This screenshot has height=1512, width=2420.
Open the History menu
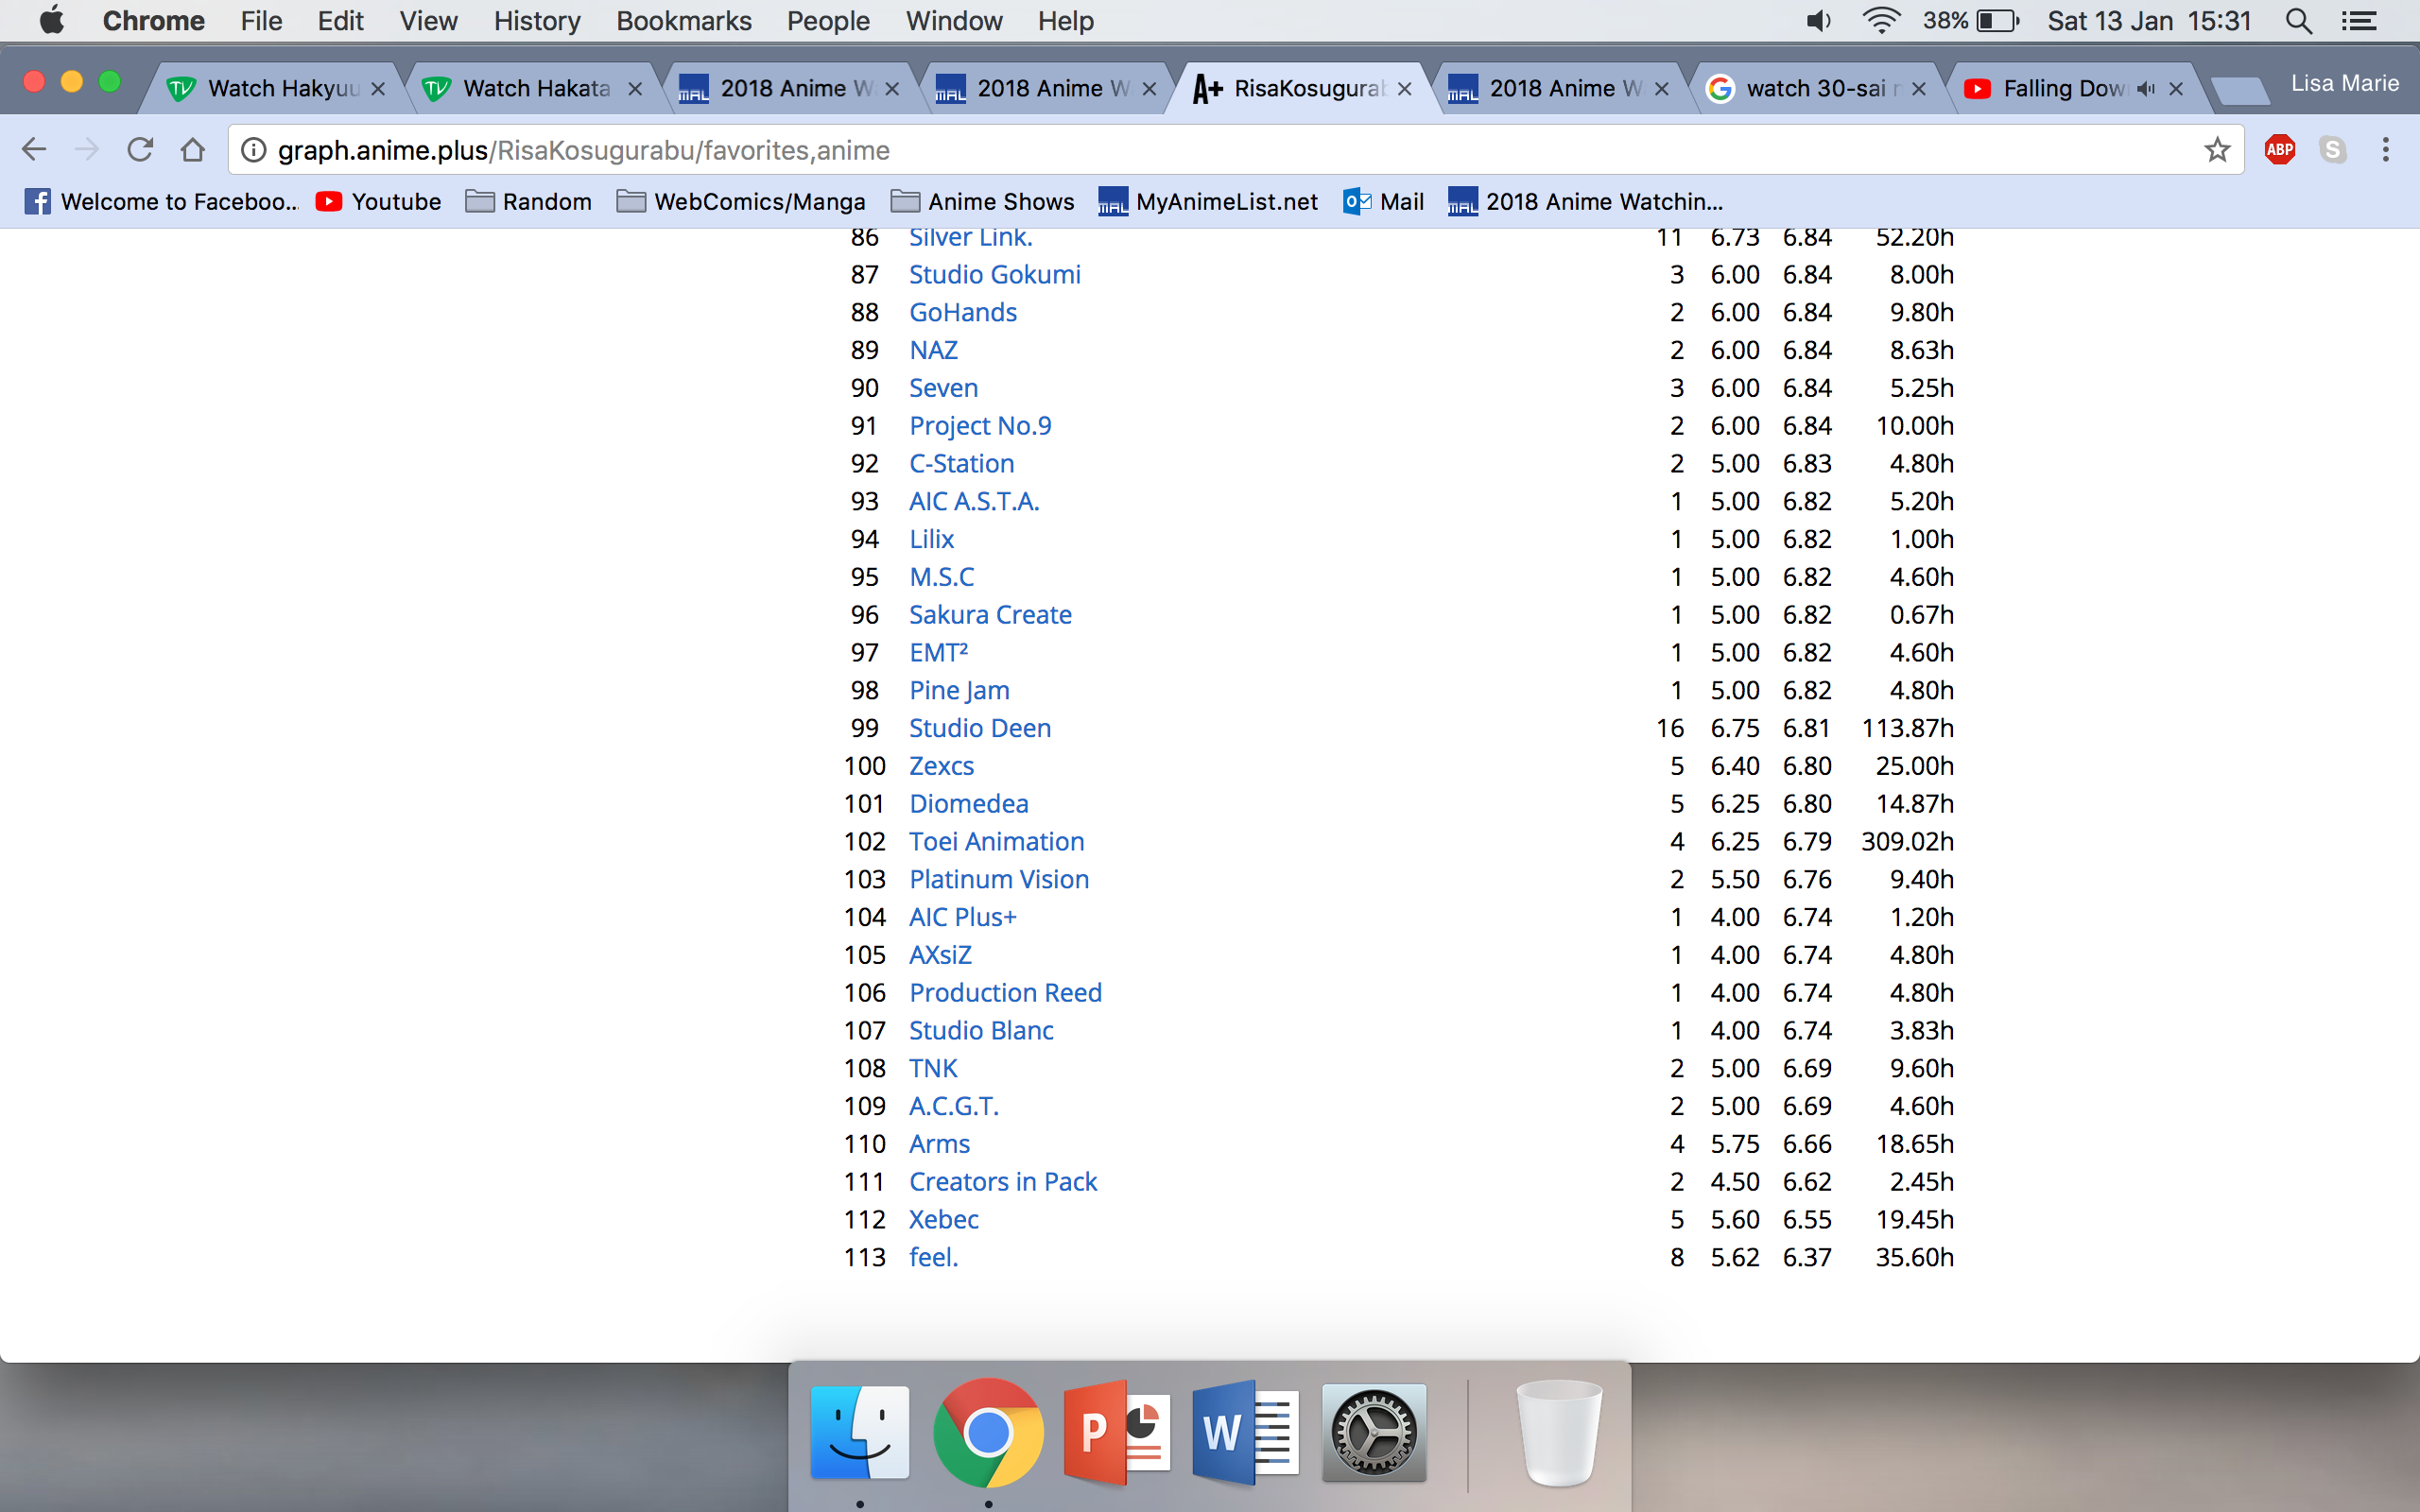point(536,21)
